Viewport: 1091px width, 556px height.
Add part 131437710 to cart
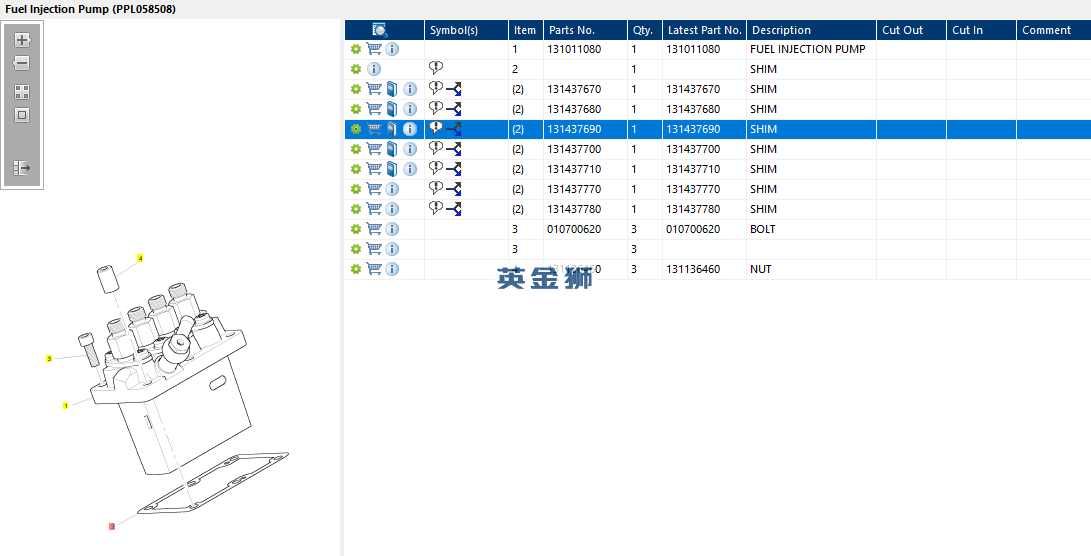(374, 169)
